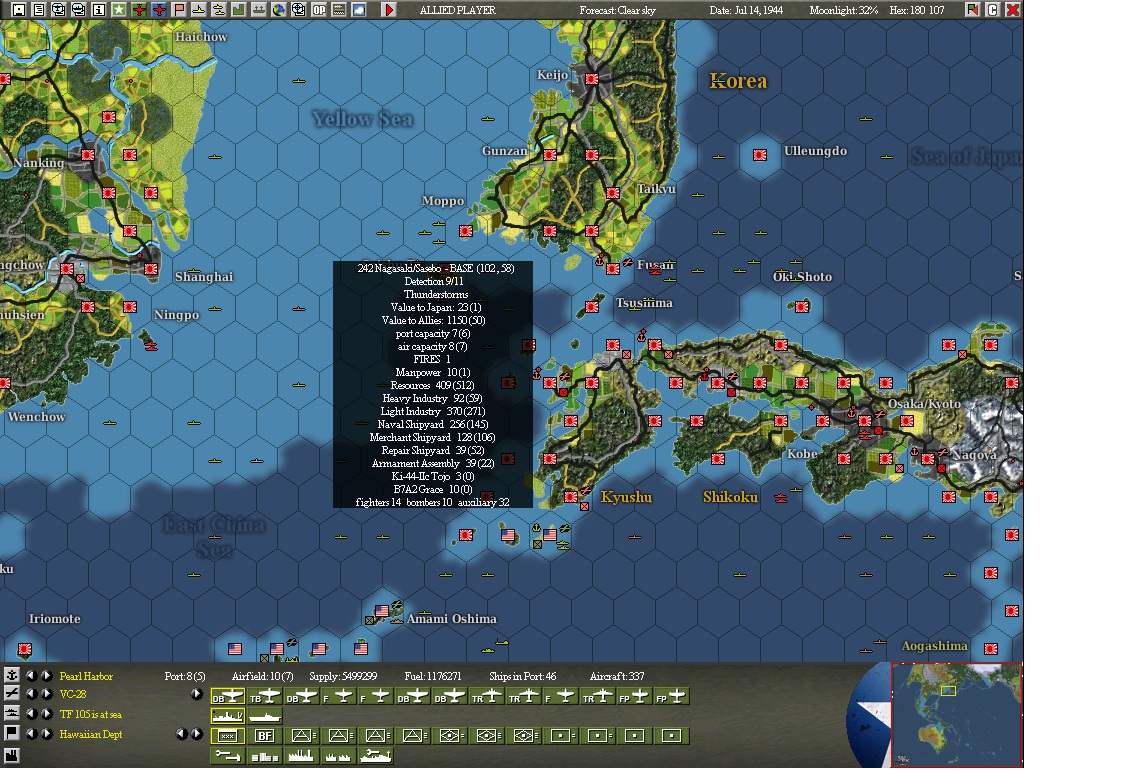Click the single yellow ship toolbar icon
Screen dimensions: 1137x774
pos(198,9)
